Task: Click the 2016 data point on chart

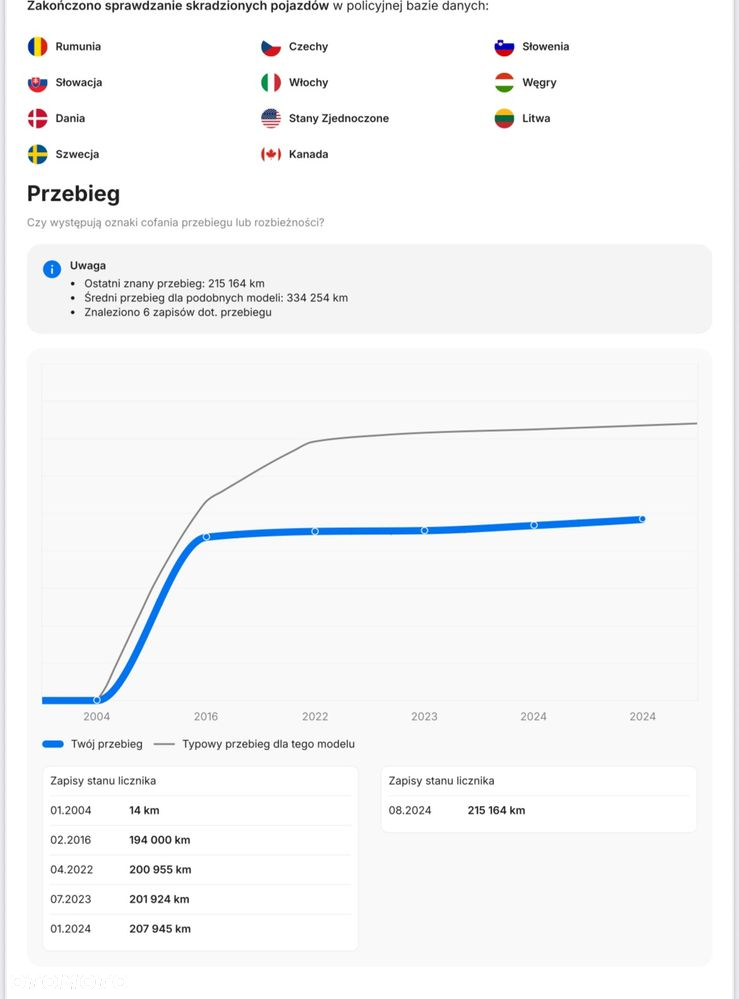Action: (x=207, y=537)
